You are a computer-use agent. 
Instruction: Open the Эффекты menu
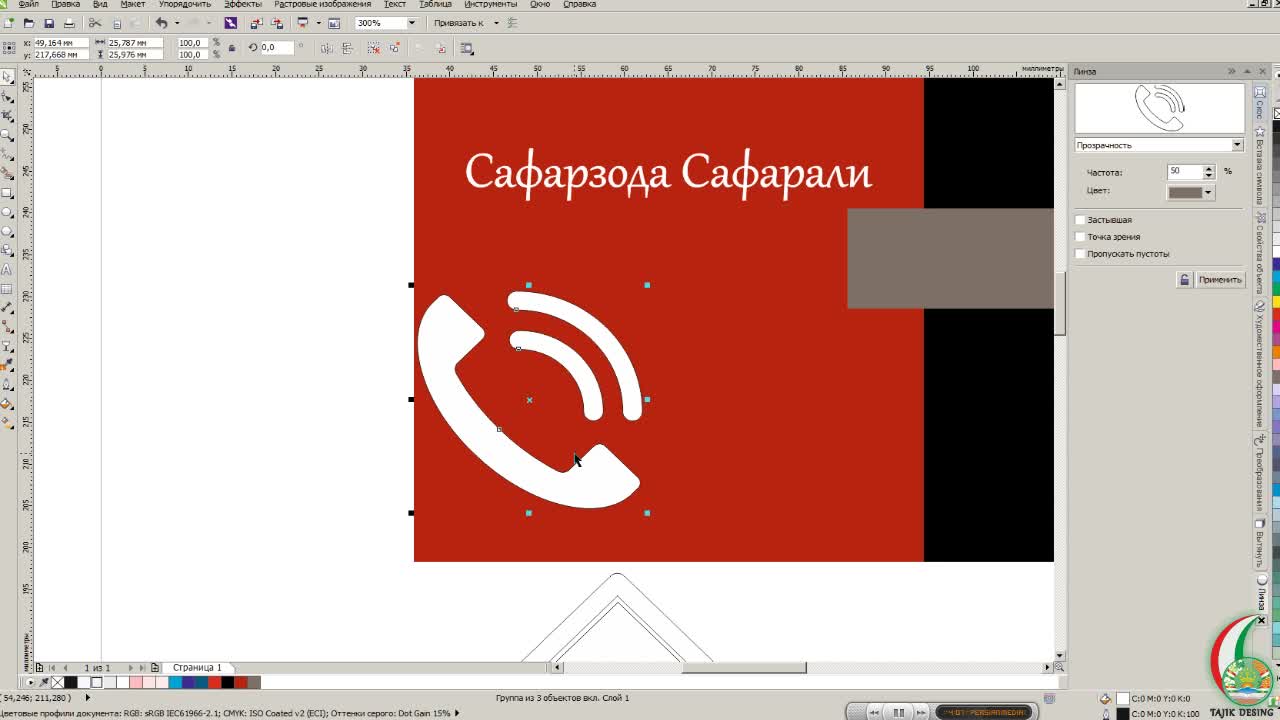(243, 4)
